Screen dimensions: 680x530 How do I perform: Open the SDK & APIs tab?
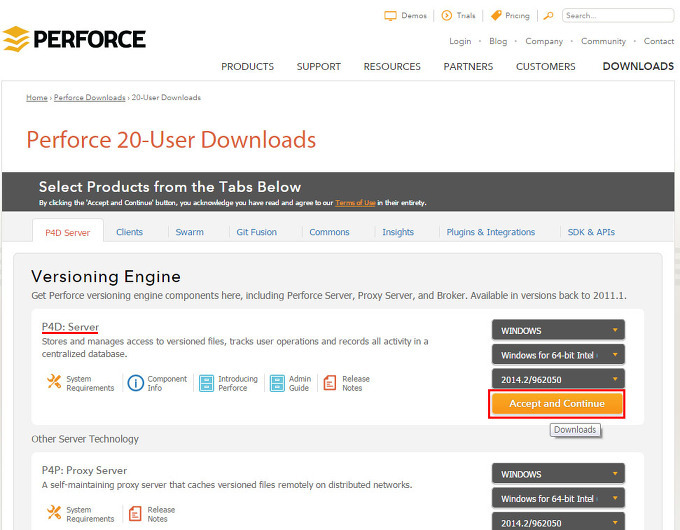(x=591, y=232)
